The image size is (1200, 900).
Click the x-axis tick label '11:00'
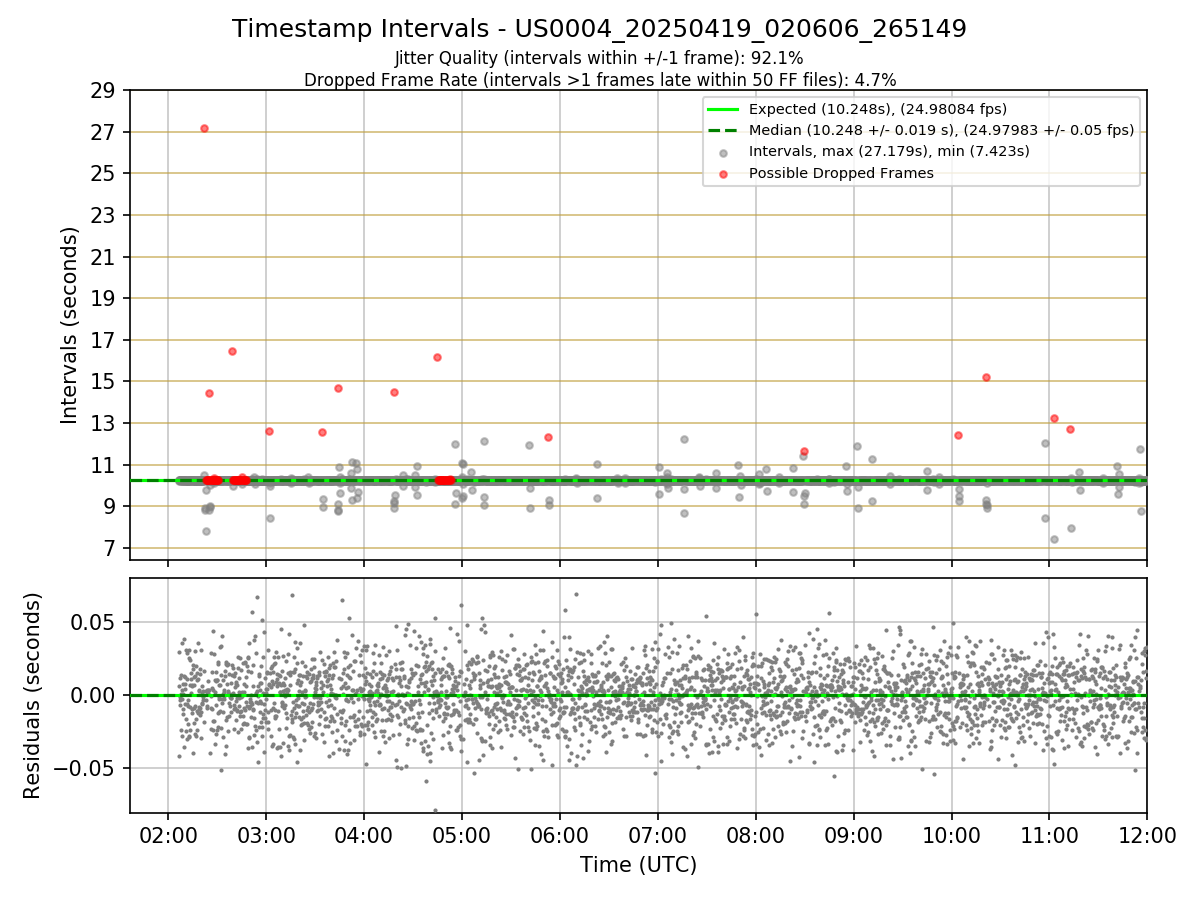pyautogui.click(x=1049, y=835)
